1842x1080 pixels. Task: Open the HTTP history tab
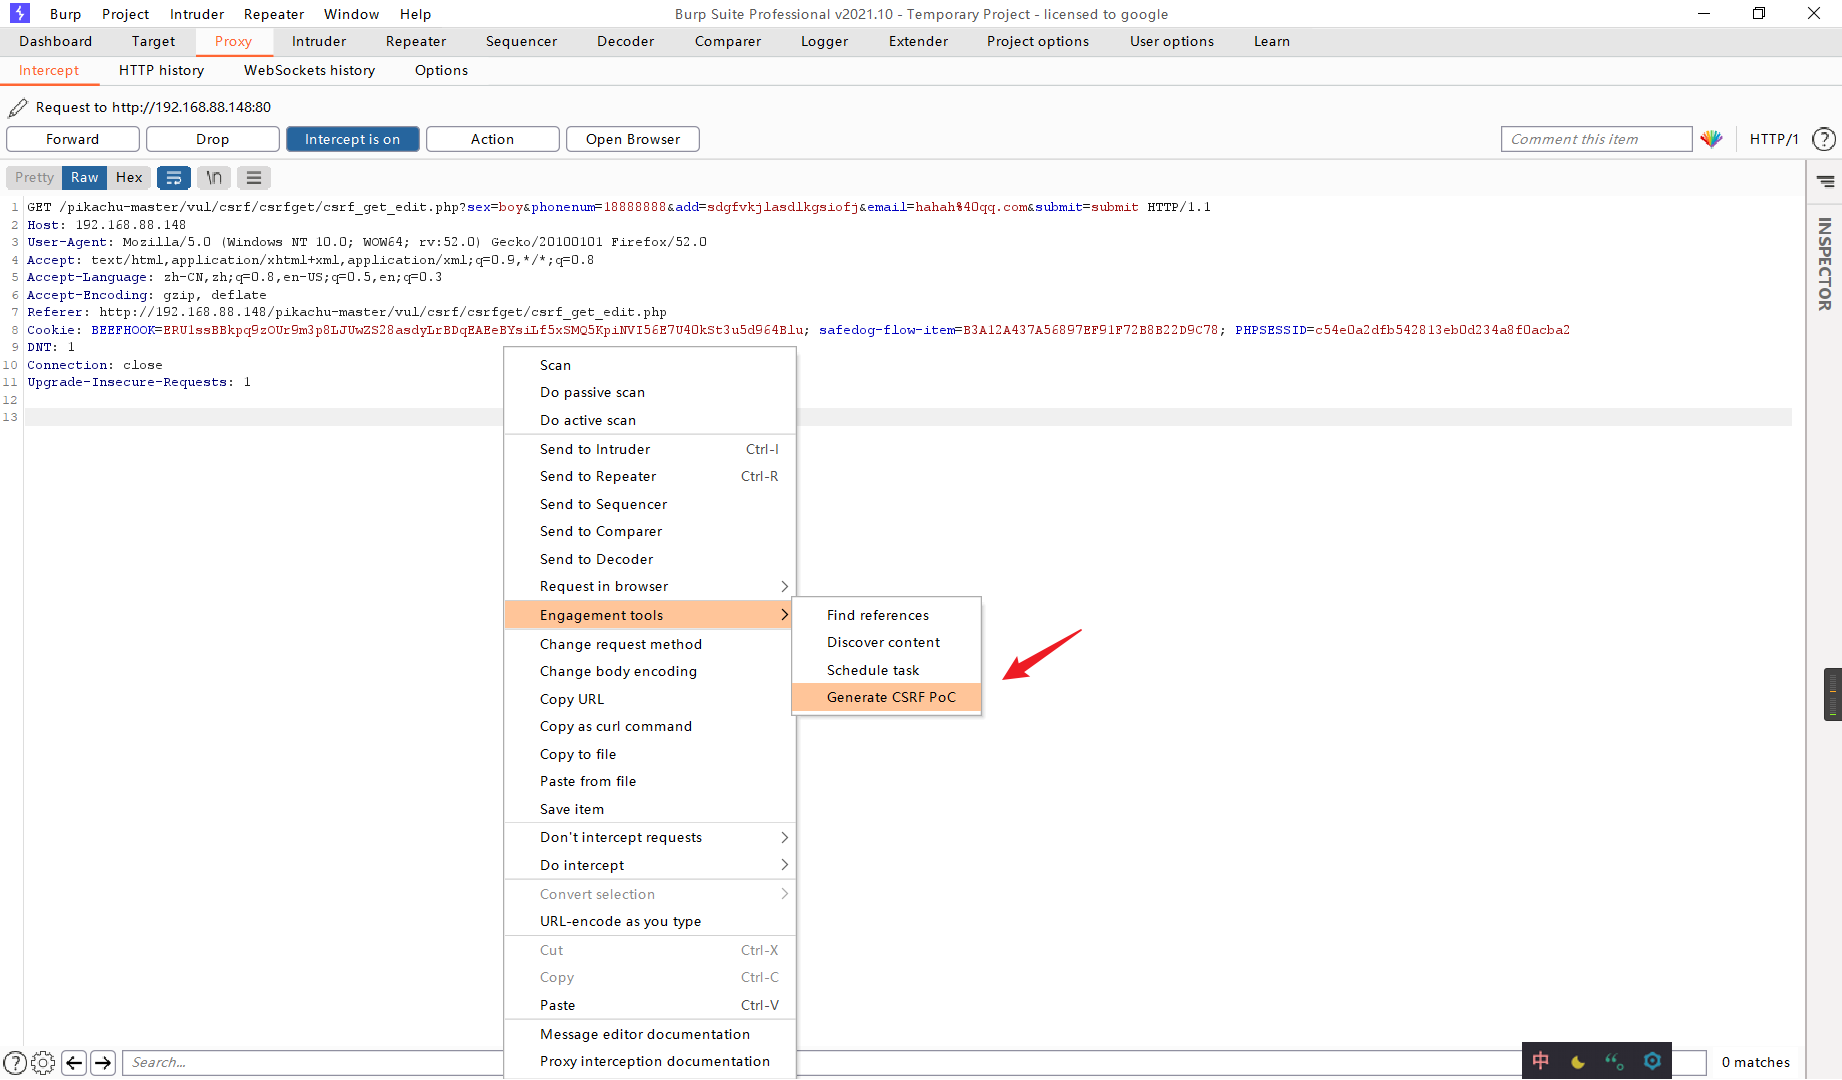[161, 70]
